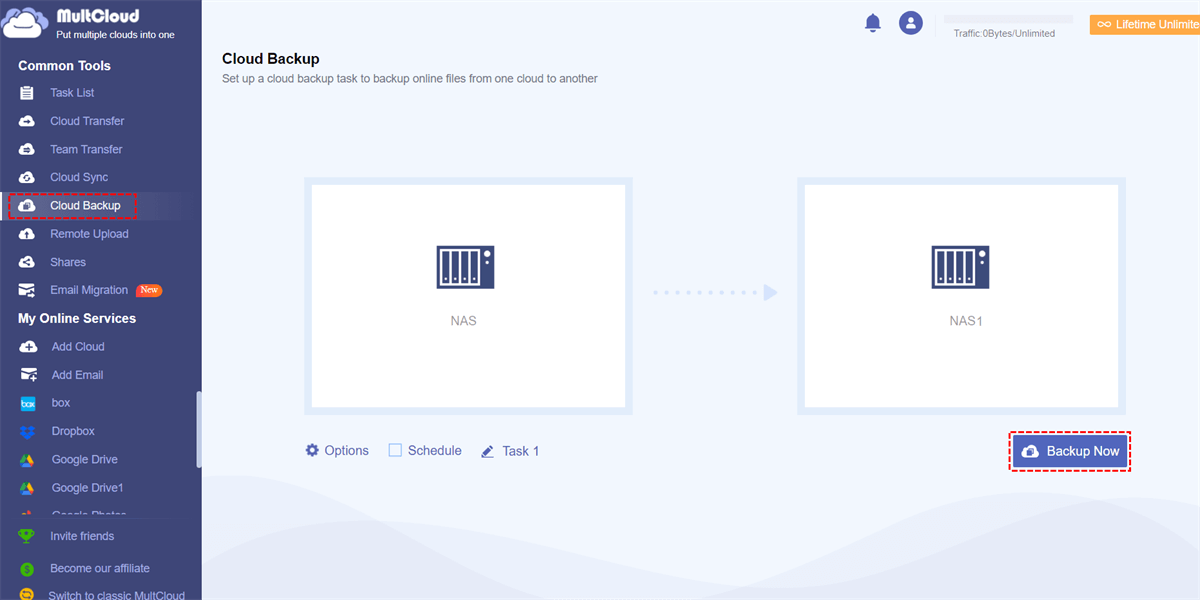This screenshot has width=1200, height=600.
Task: Open Cloud Sync tool
Action: (x=79, y=177)
